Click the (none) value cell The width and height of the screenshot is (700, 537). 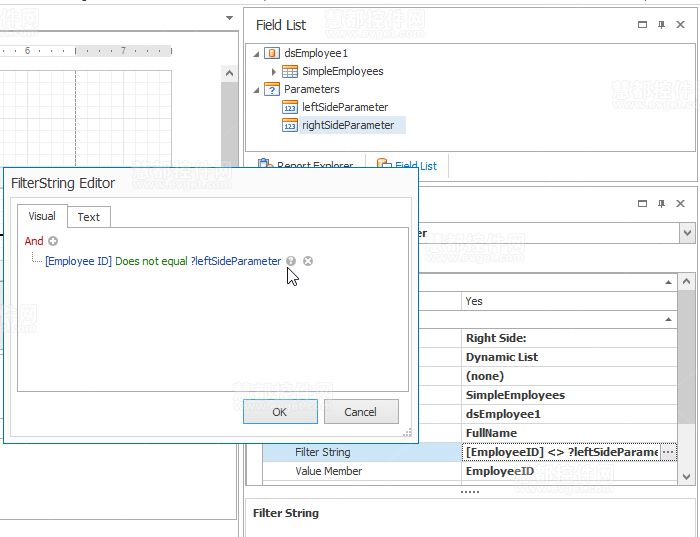click(x=569, y=376)
